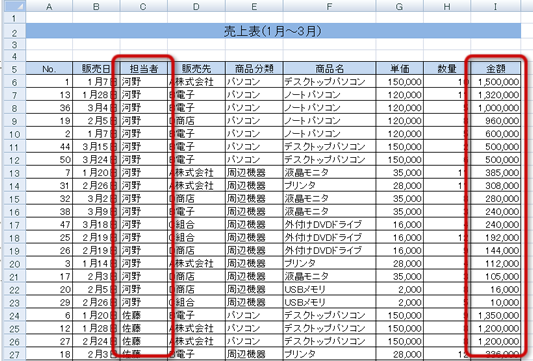Select column H header
The image size is (533, 361).
pos(447,6)
